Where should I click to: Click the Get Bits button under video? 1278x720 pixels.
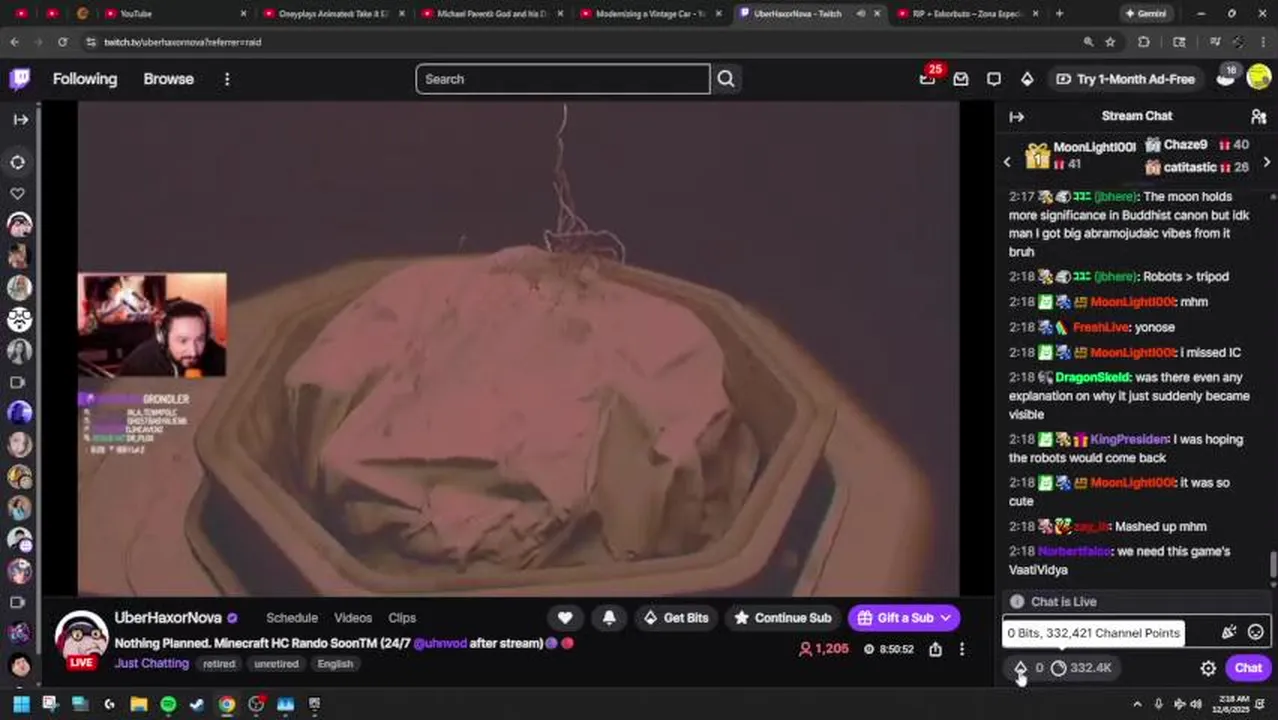[675, 618]
